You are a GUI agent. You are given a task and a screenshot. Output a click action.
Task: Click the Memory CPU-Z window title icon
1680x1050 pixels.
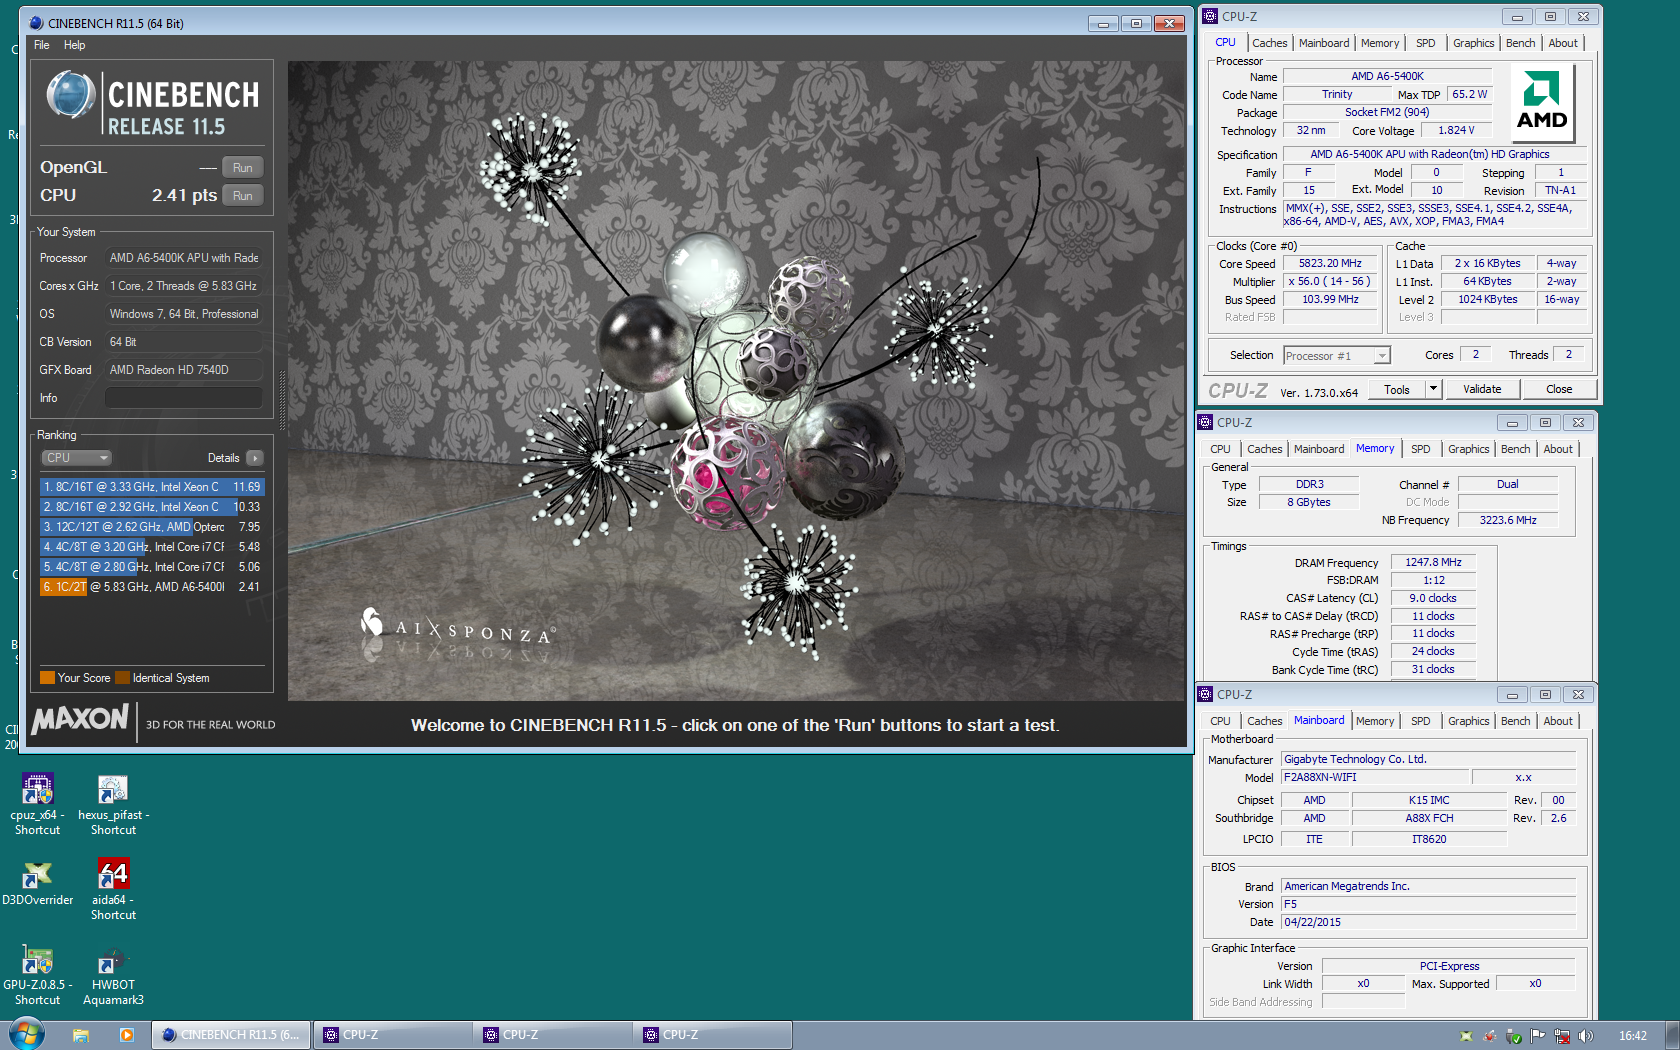1205,422
